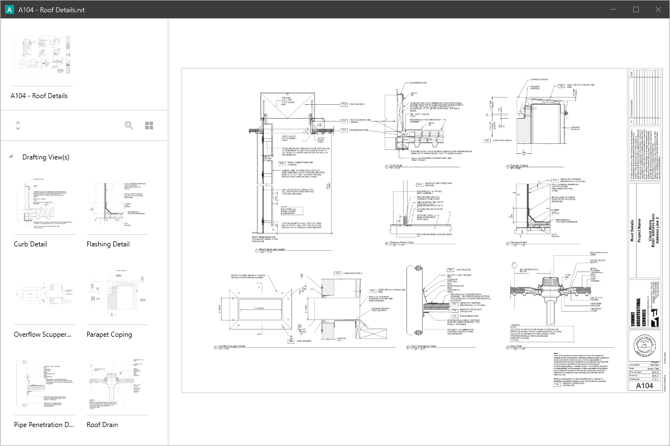Maximize the viewer window
The width and height of the screenshot is (670, 446).
pyautogui.click(x=635, y=9)
